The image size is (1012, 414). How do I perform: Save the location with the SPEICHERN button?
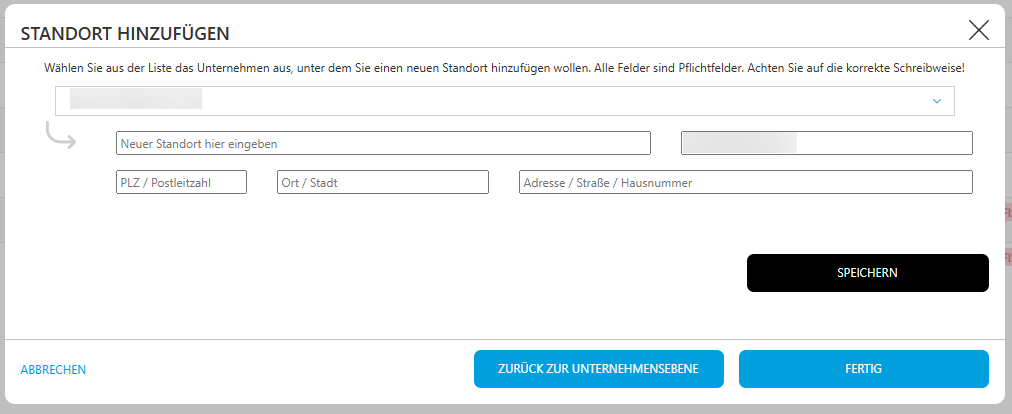click(x=867, y=273)
